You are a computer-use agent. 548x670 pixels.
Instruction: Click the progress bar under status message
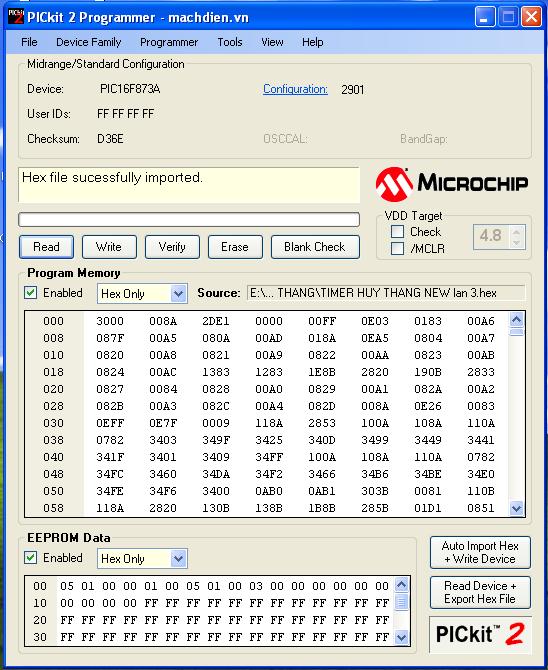[189, 220]
